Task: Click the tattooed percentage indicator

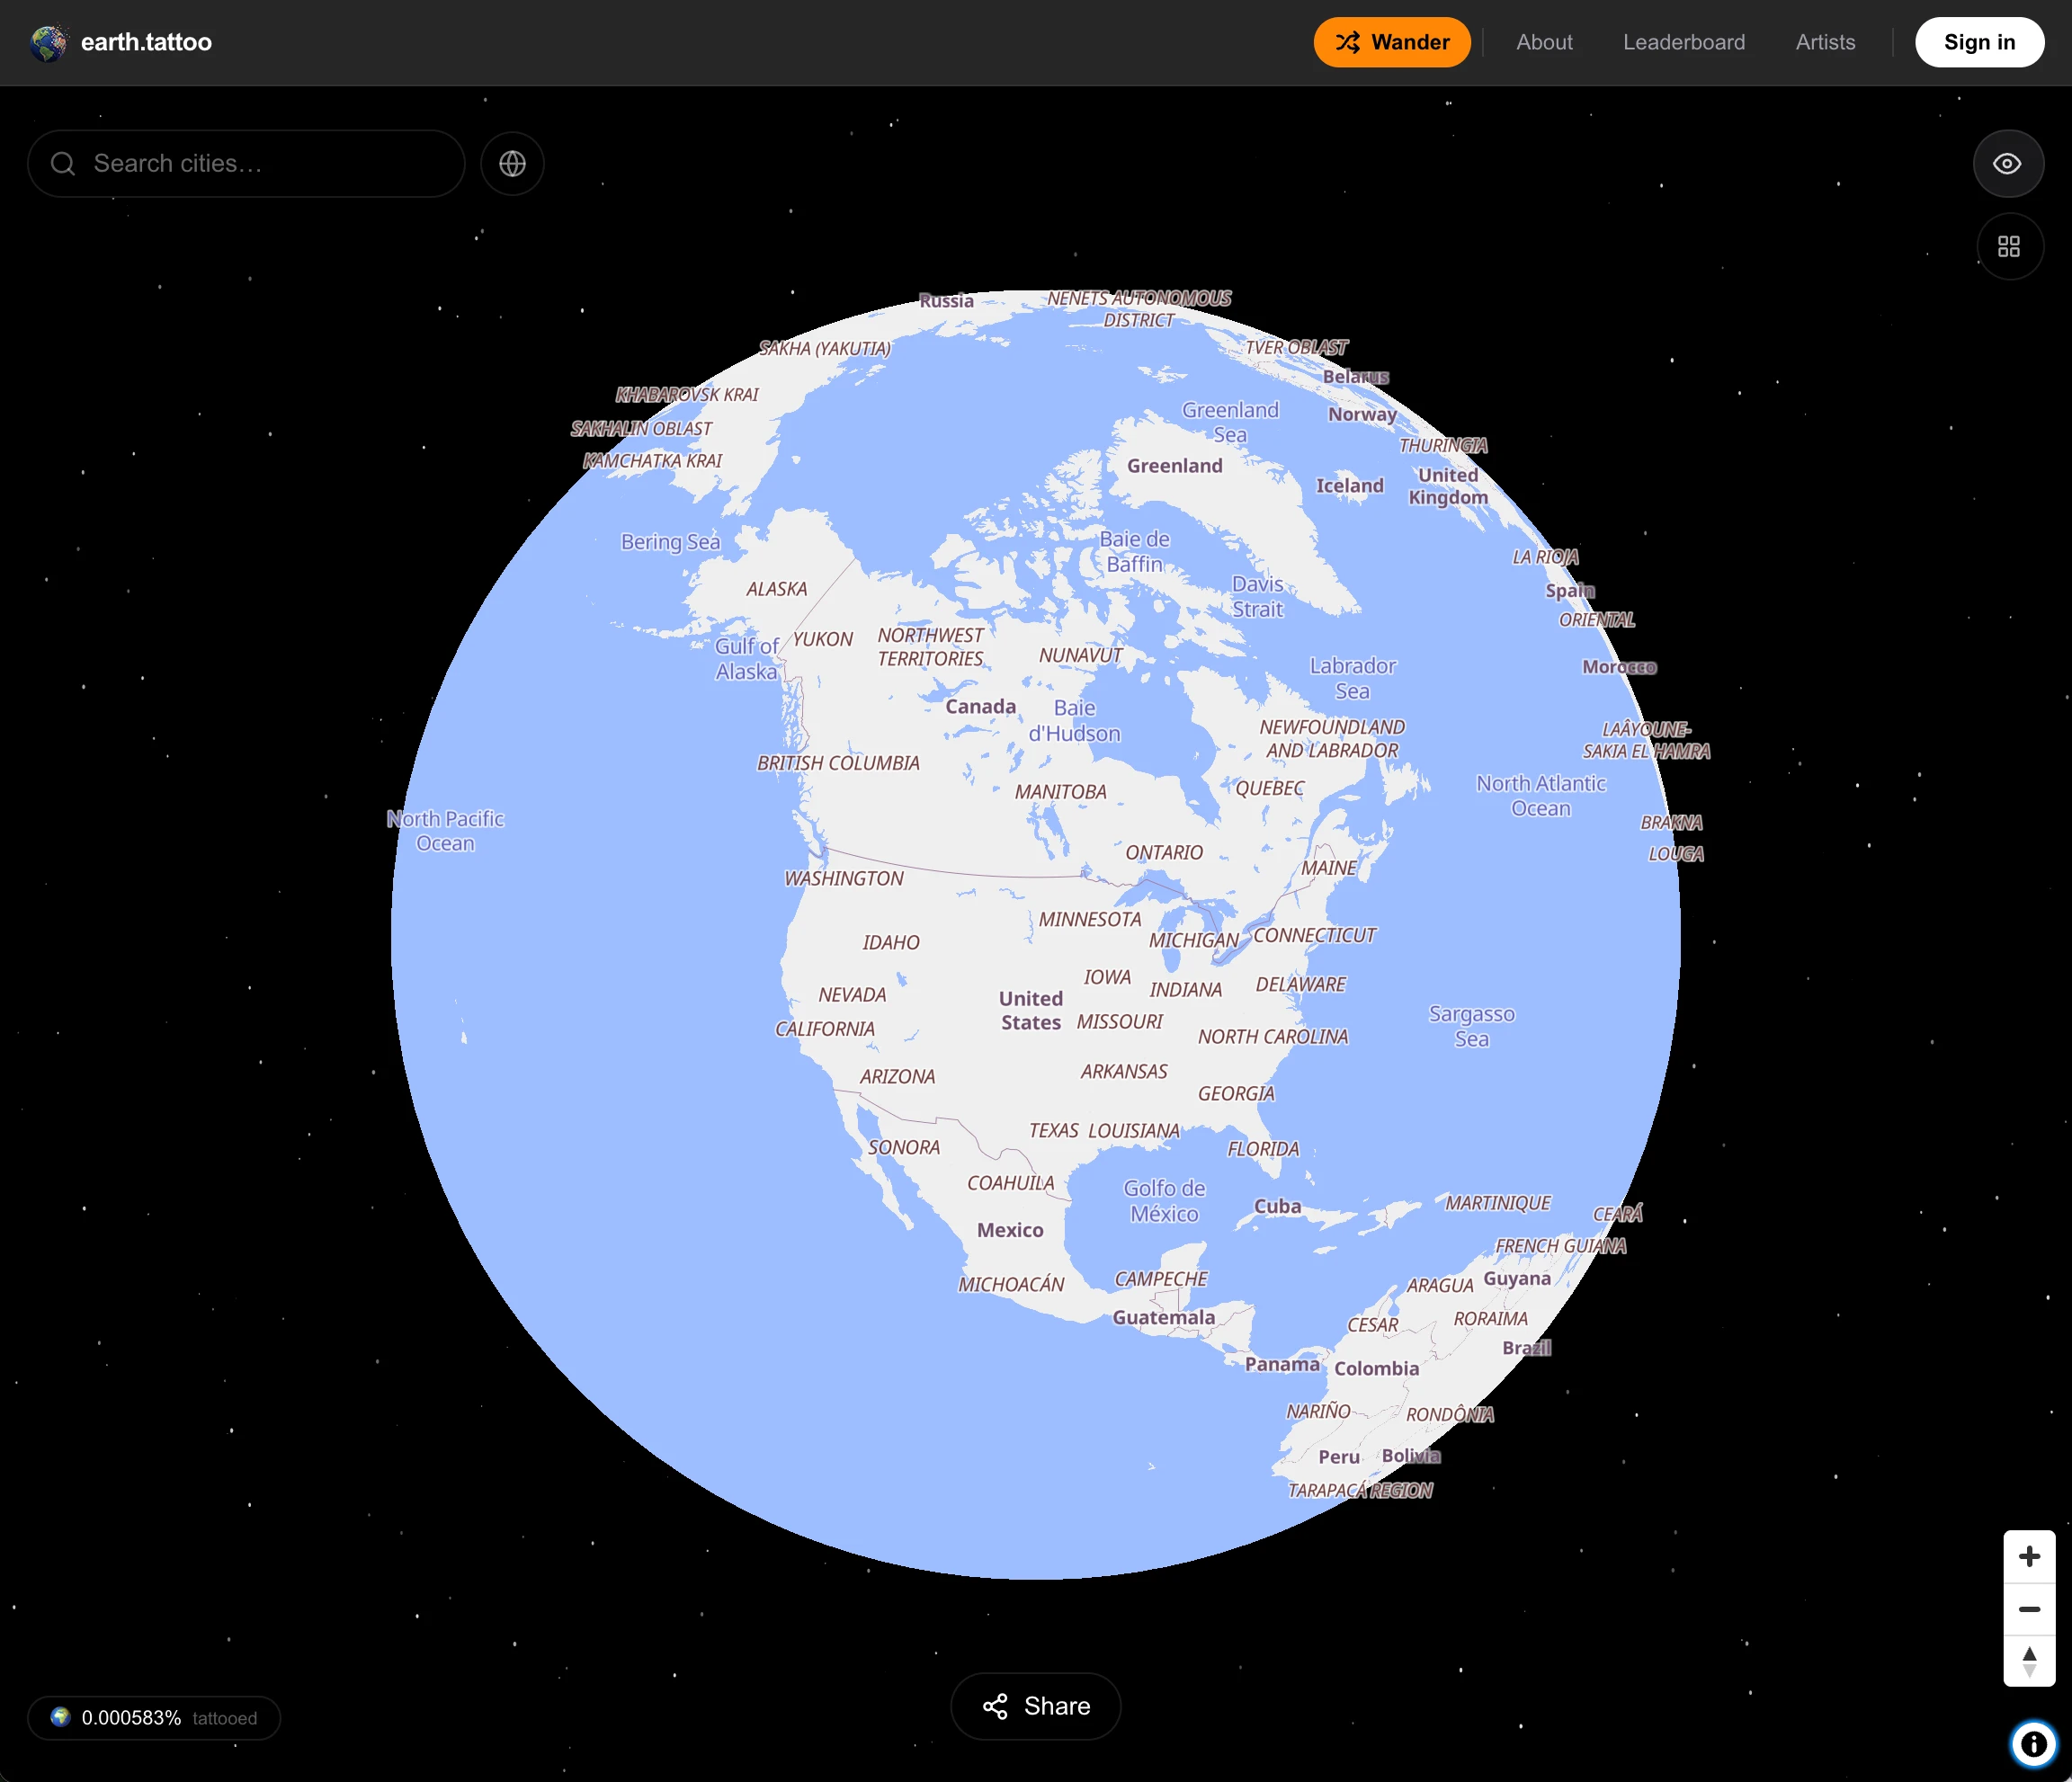Action: (x=154, y=1717)
